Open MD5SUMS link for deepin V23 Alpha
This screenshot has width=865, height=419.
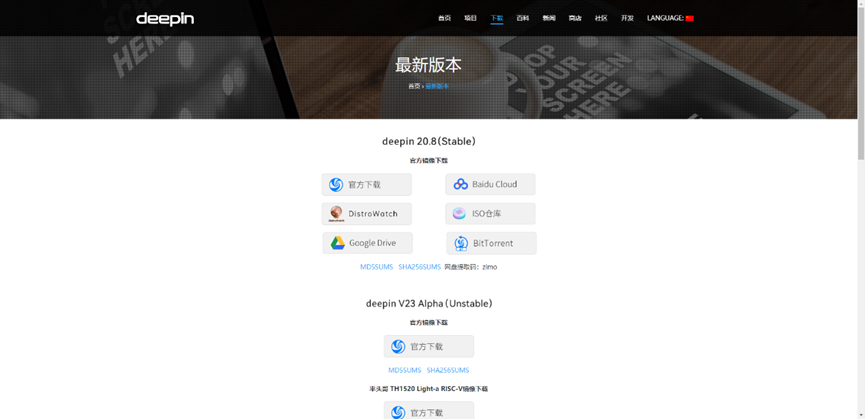click(x=404, y=370)
